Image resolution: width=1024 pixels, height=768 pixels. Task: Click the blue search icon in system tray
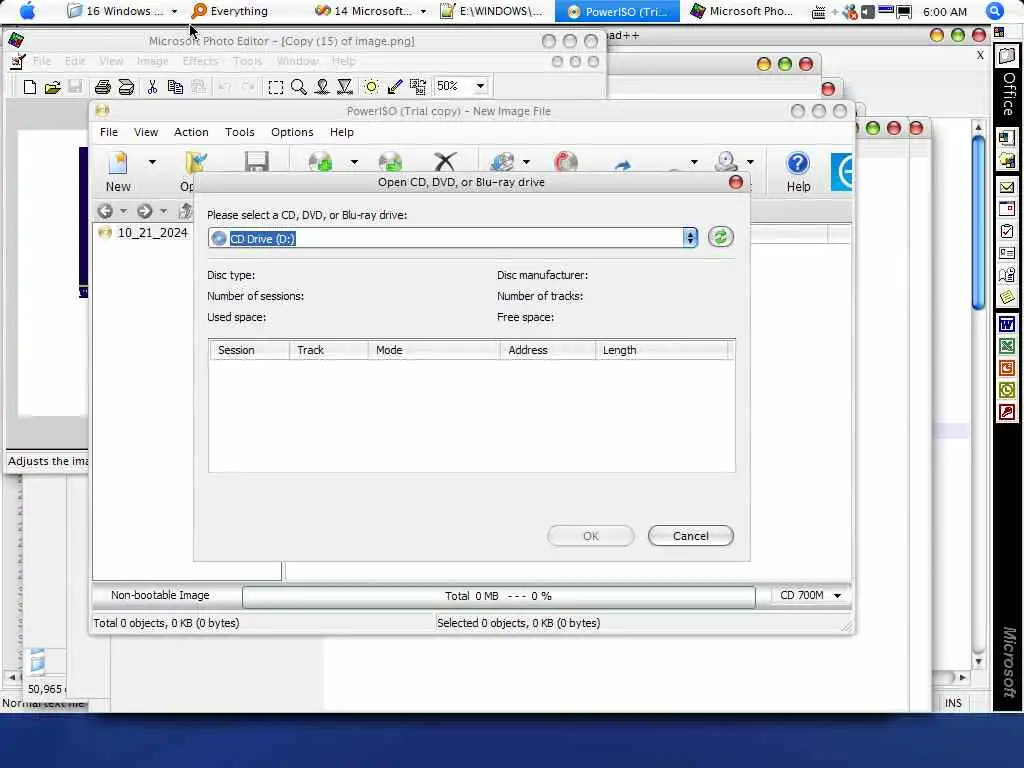point(994,11)
